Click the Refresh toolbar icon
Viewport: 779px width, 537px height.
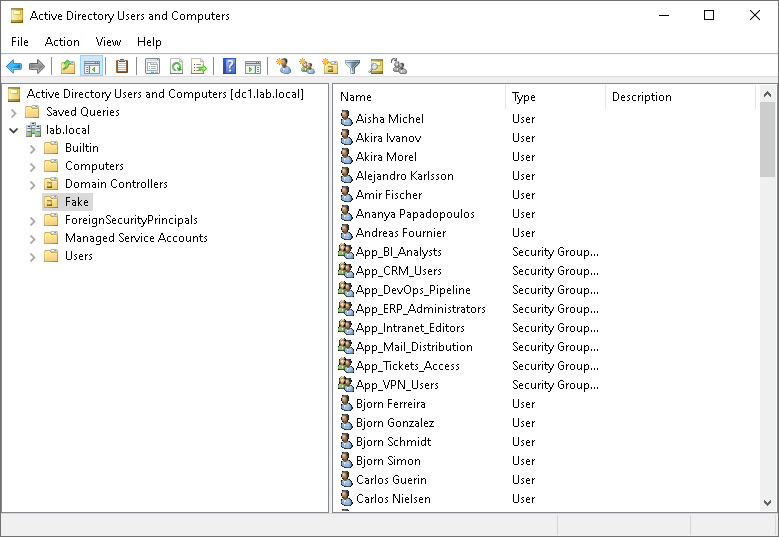[x=176, y=66]
